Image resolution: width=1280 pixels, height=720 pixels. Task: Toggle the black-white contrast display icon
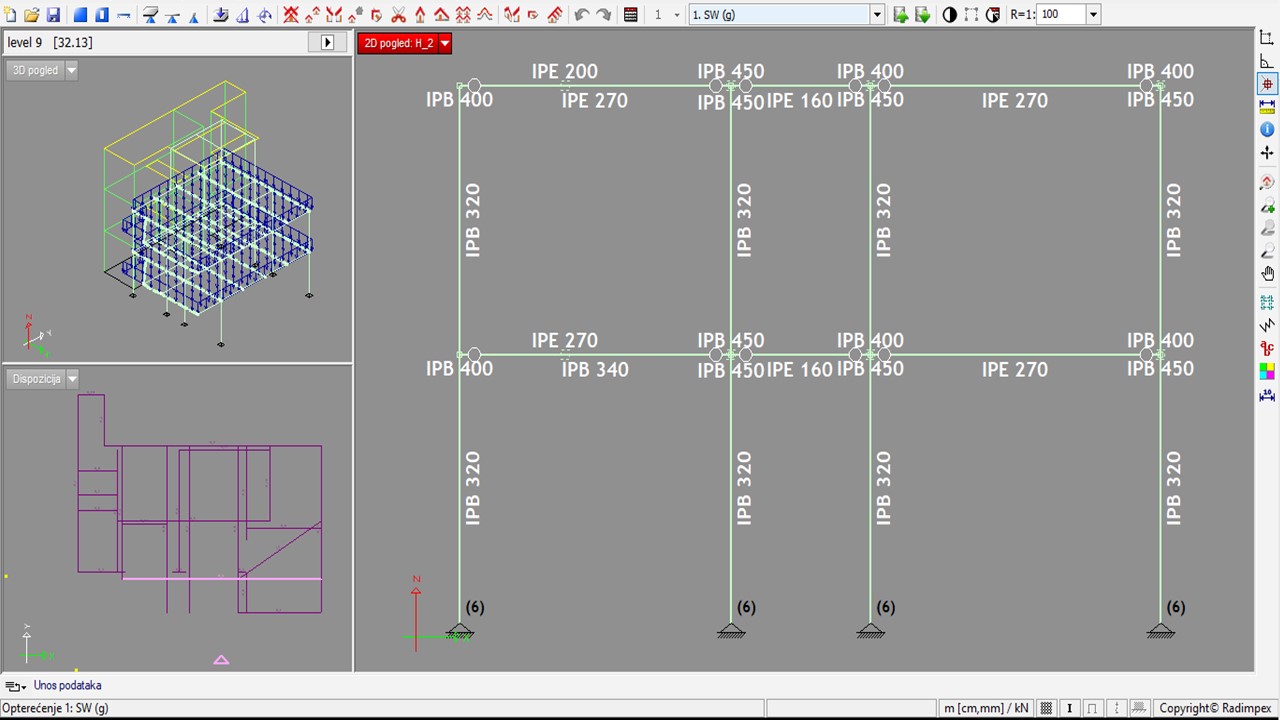(x=949, y=15)
